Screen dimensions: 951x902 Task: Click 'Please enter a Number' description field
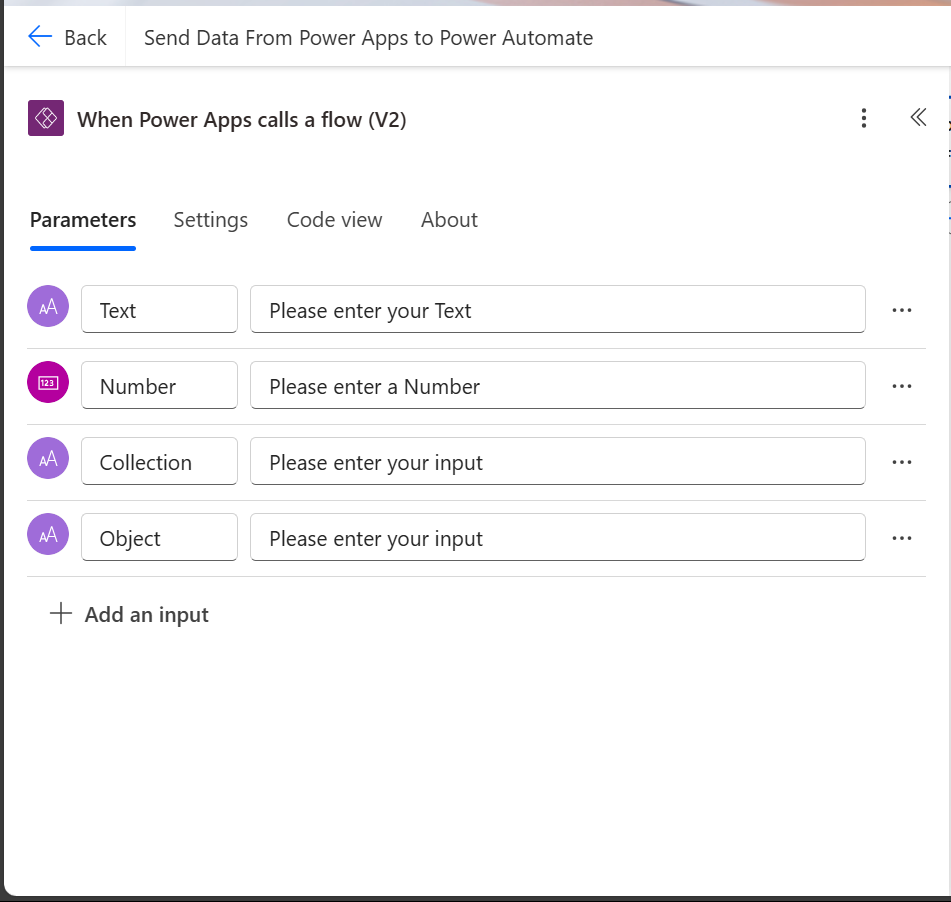[x=558, y=385]
